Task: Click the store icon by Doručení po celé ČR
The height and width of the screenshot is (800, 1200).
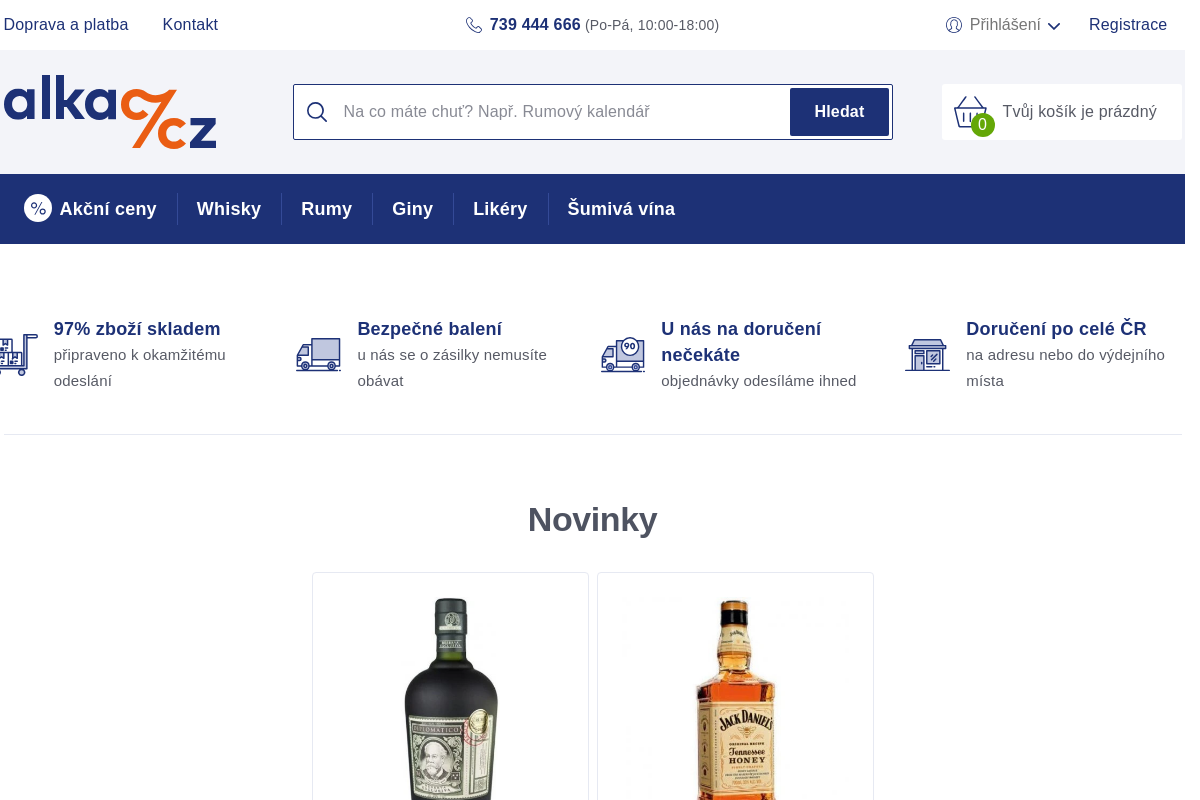Action: coord(927,355)
